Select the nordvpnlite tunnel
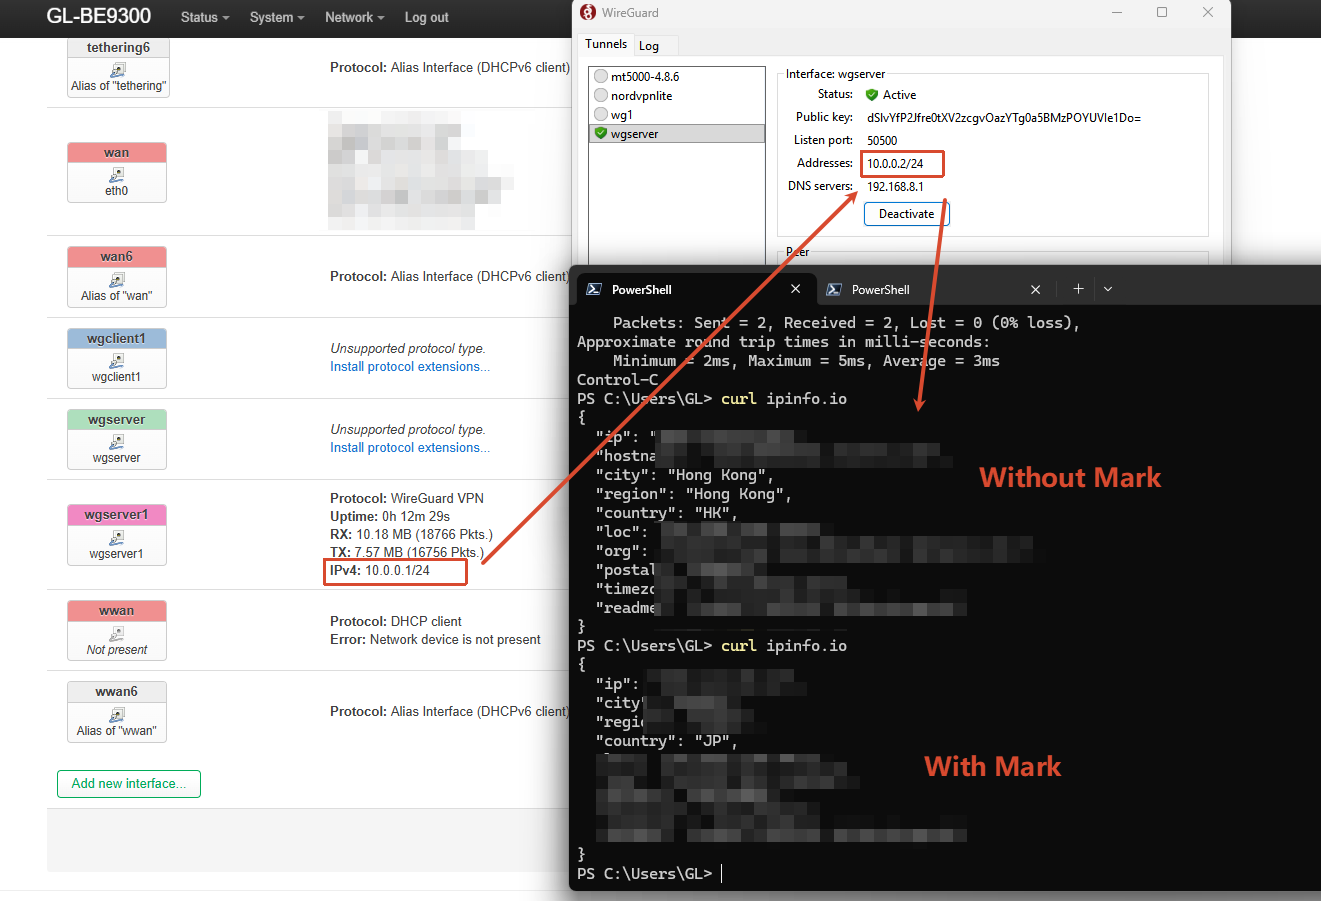Screen dimensions: 1321x901 click(678, 95)
